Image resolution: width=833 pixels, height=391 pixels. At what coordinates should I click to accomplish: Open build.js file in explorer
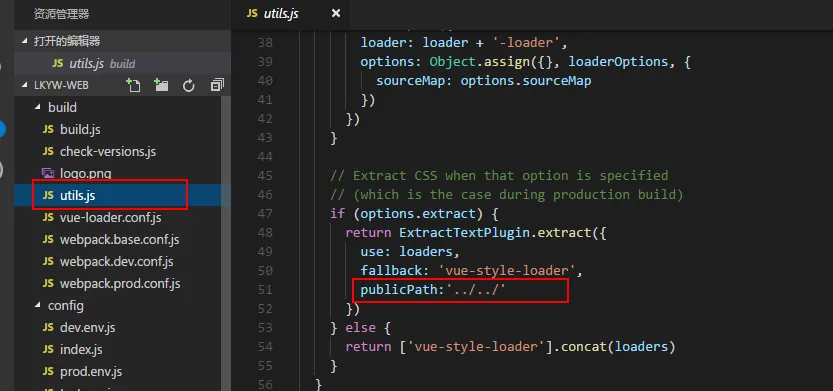(x=80, y=129)
